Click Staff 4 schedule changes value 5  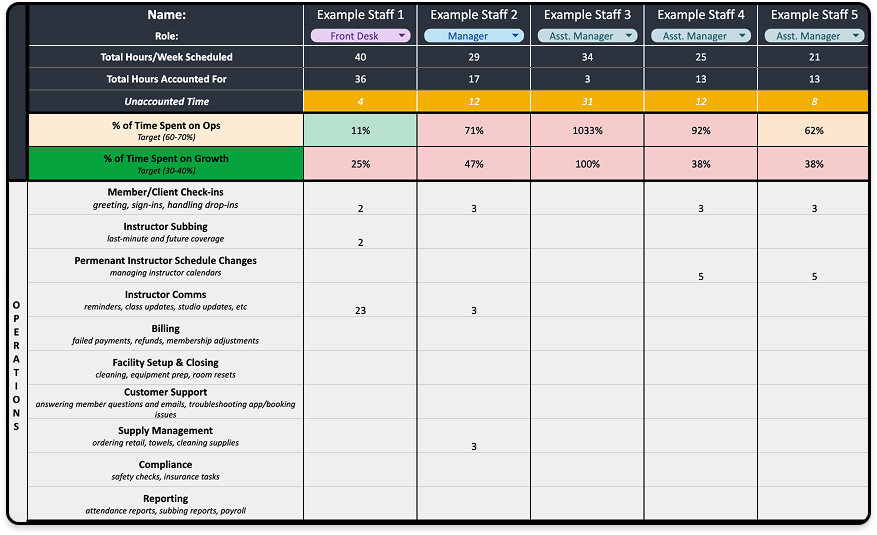[701, 276]
